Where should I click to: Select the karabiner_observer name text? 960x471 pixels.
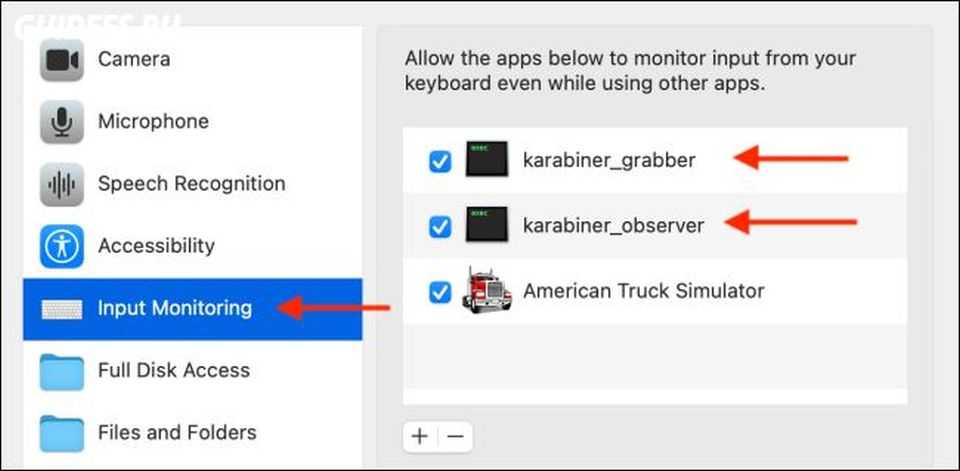click(613, 226)
